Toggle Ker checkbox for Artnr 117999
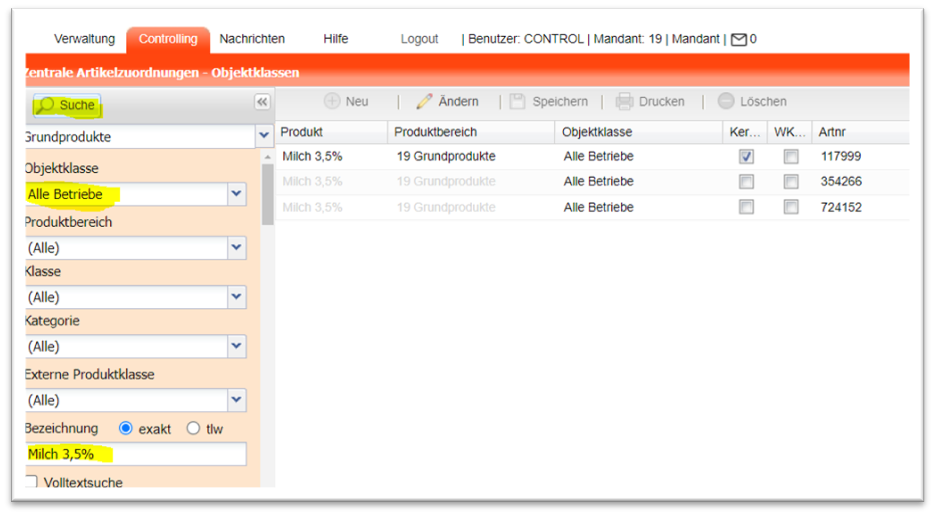This screenshot has height=516, width=935. pyautogui.click(x=746, y=157)
